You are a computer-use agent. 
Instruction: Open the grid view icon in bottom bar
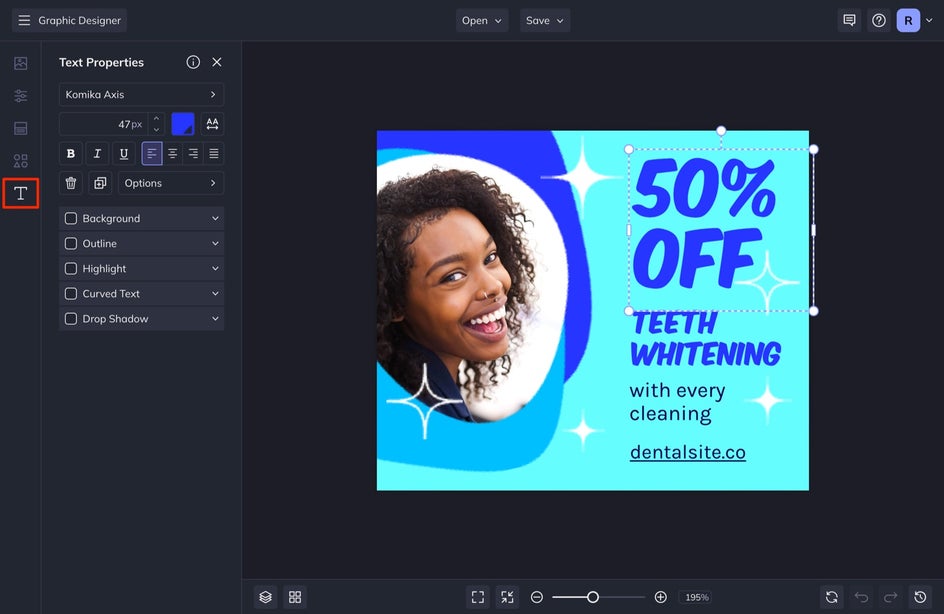(x=295, y=597)
